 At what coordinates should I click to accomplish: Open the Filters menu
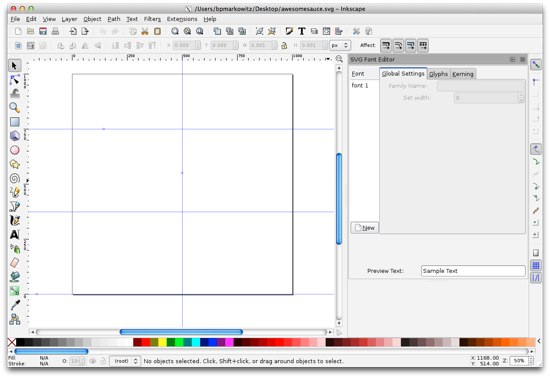pos(152,19)
